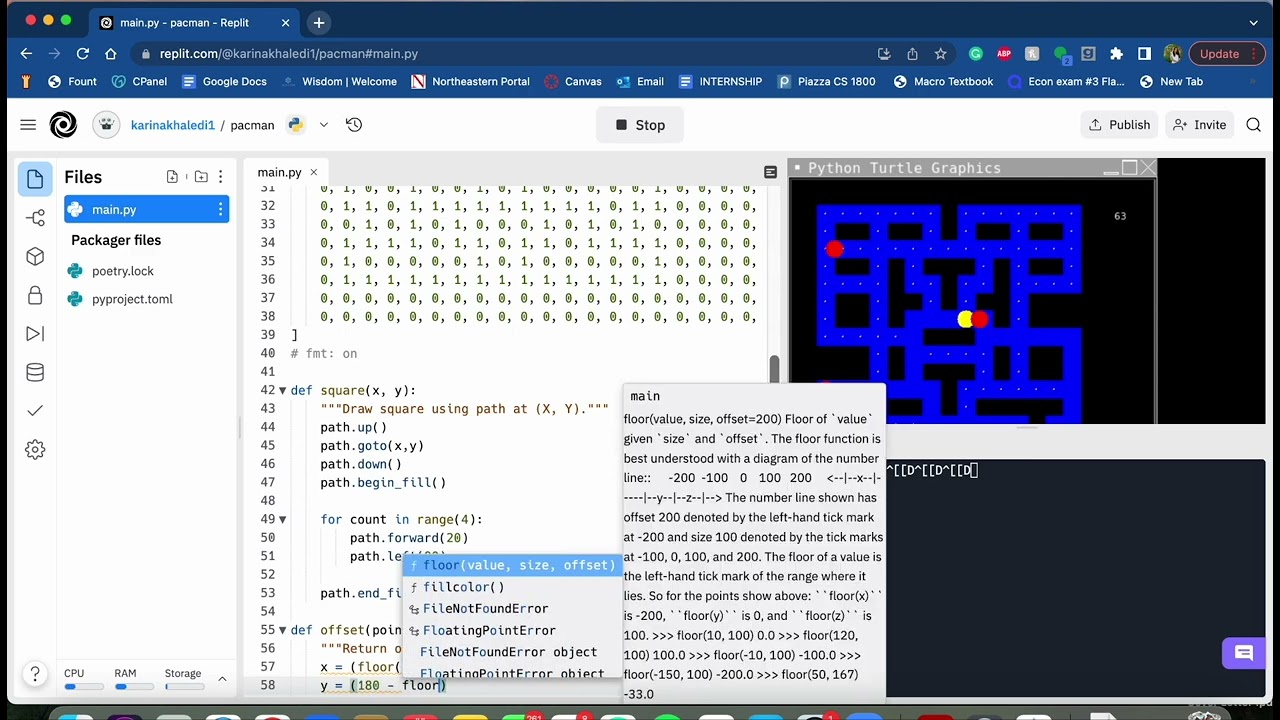The height and width of the screenshot is (720, 1280).
Task: Select the floor(value, size, offset) suggestion
Action: [511, 566]
